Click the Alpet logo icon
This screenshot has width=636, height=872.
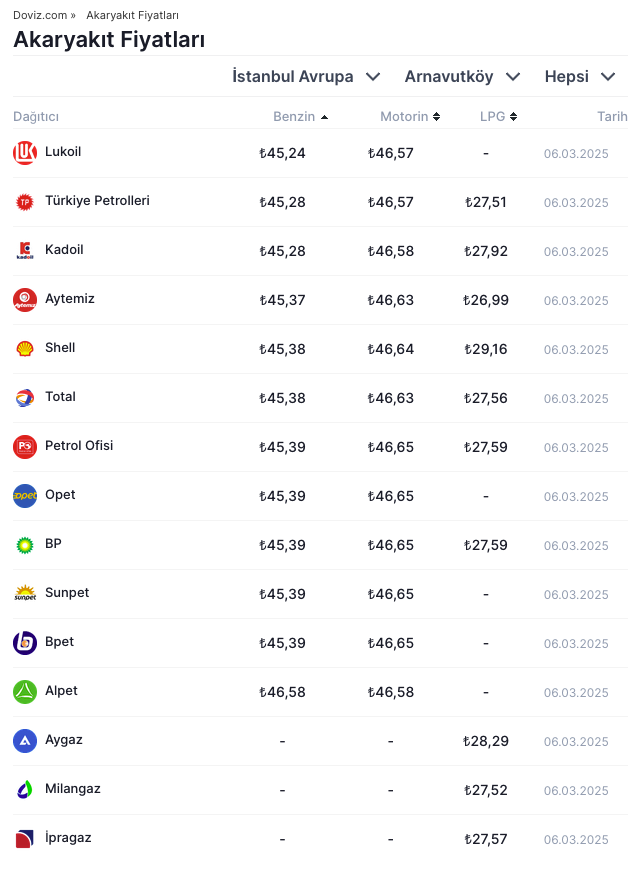point(25,692)
